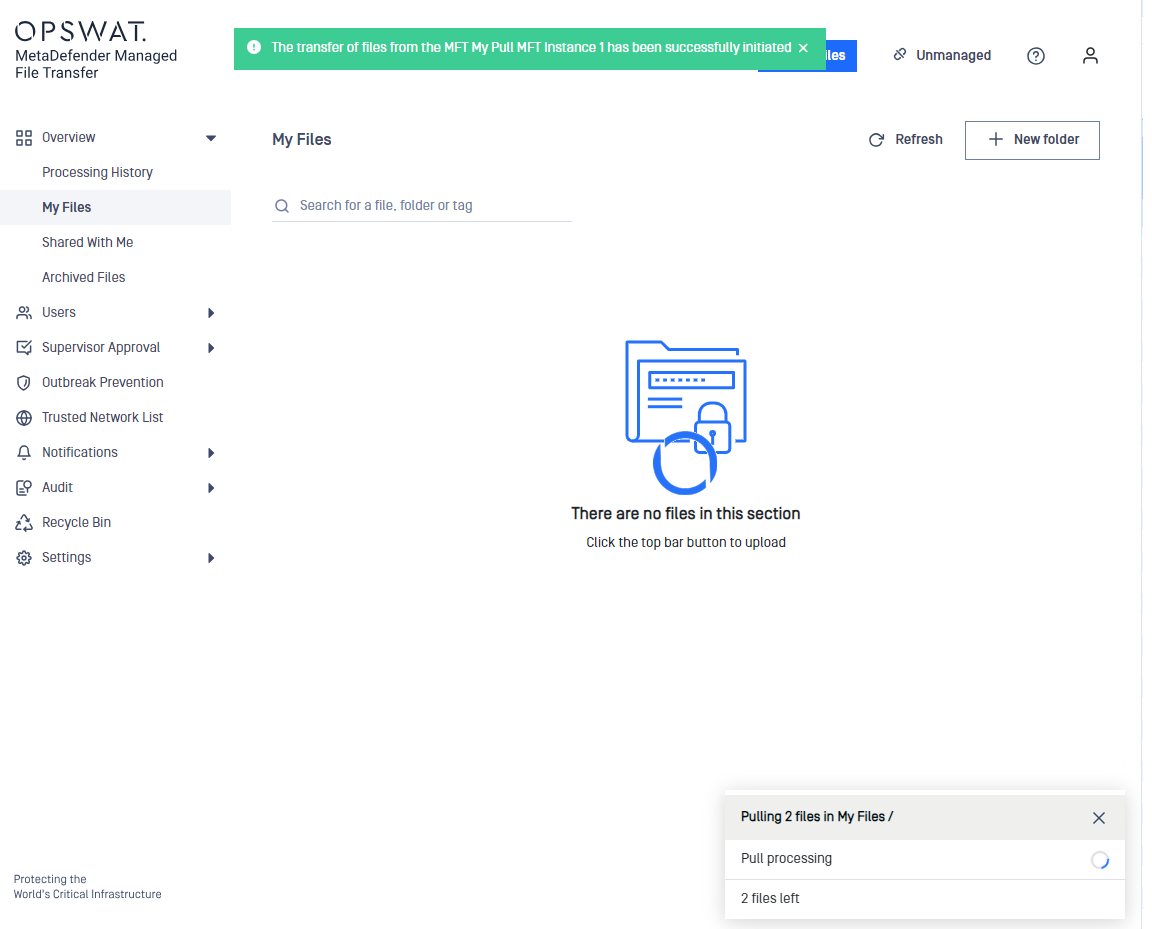Open Processing History page
The width and height of the screenshot is (1152, 929).
pyautogui.click(x=97, y=172)
